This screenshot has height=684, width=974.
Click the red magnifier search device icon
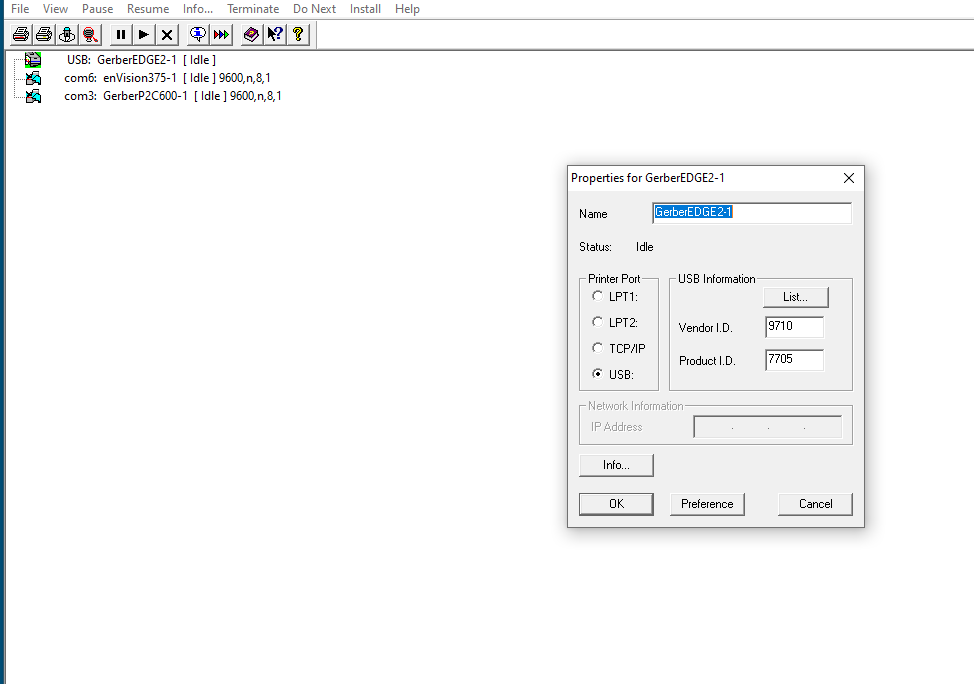(x=90, y=34)
